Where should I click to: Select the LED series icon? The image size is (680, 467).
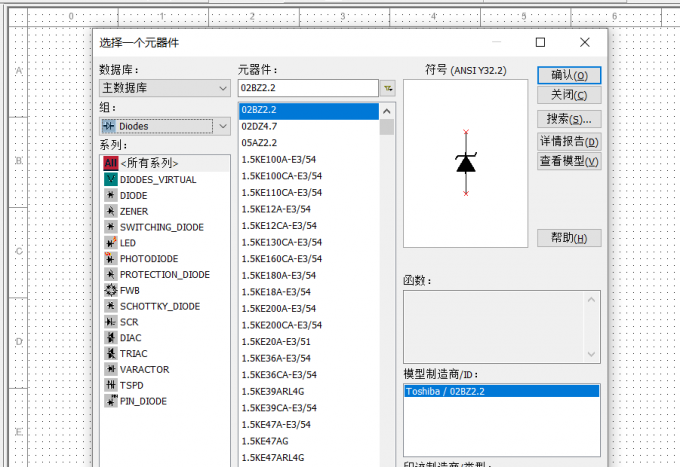[111, 243]
